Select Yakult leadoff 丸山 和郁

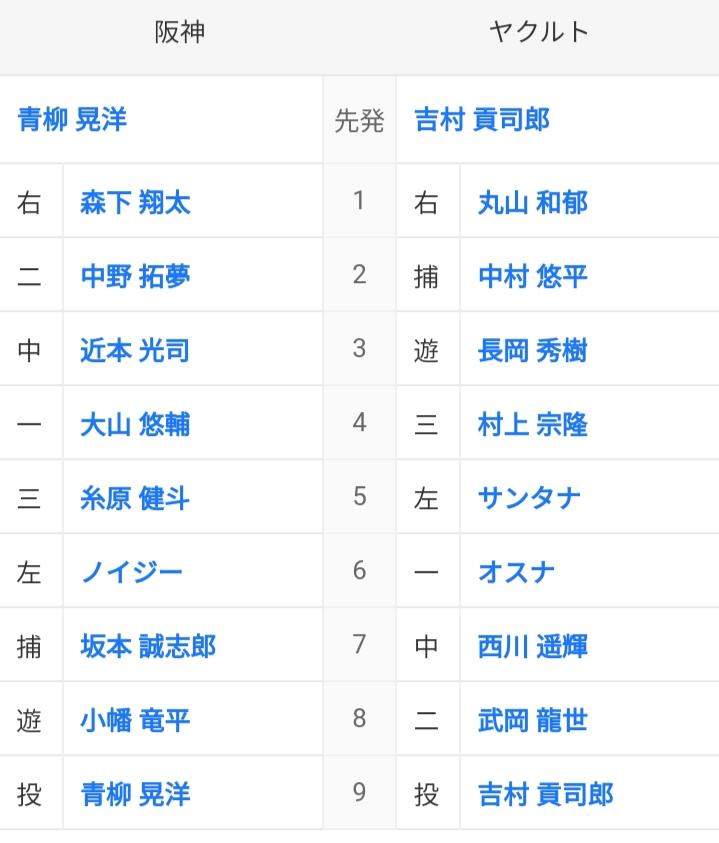point(533,203)
